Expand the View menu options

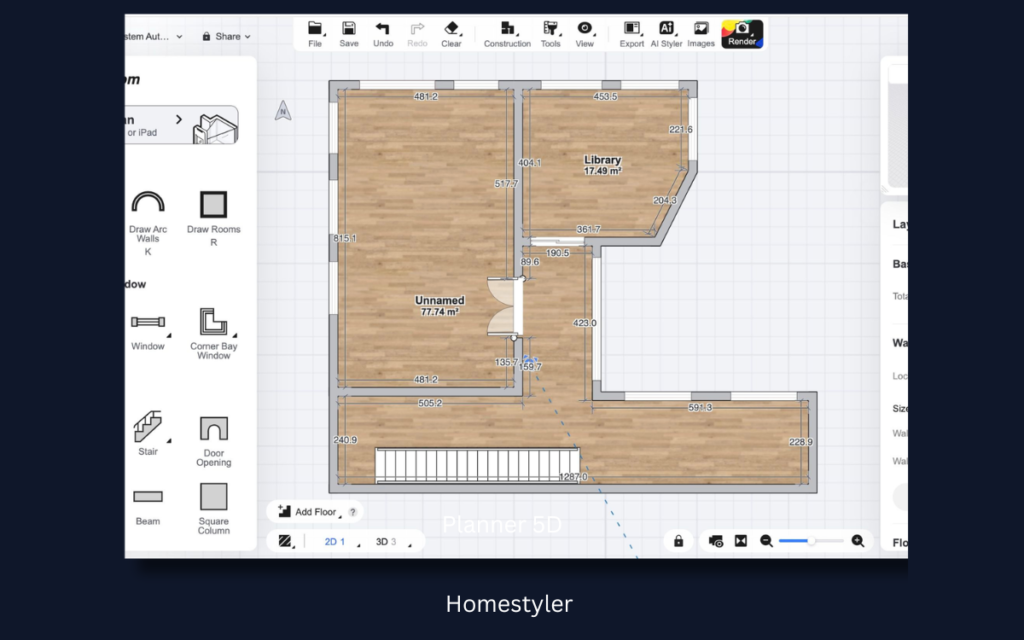pos(585,32)
